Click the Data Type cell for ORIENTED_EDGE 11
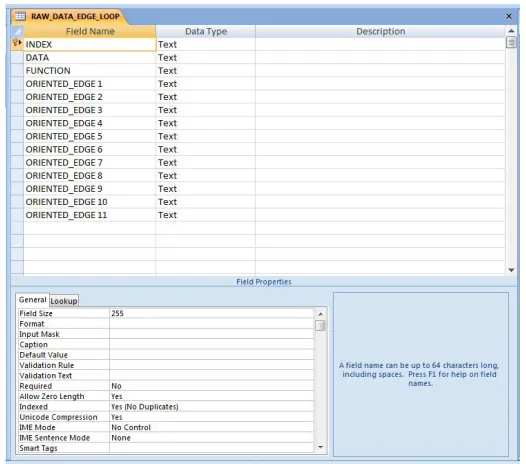The width and height of the screenshot is (526, 464). pos(205,215)
